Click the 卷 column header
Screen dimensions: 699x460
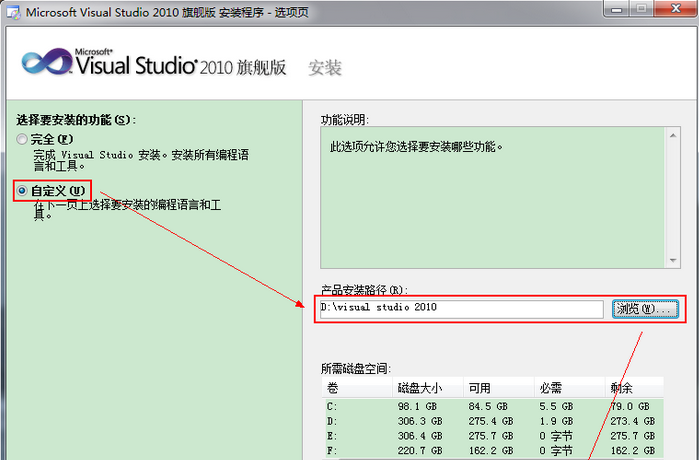[357, 388]
